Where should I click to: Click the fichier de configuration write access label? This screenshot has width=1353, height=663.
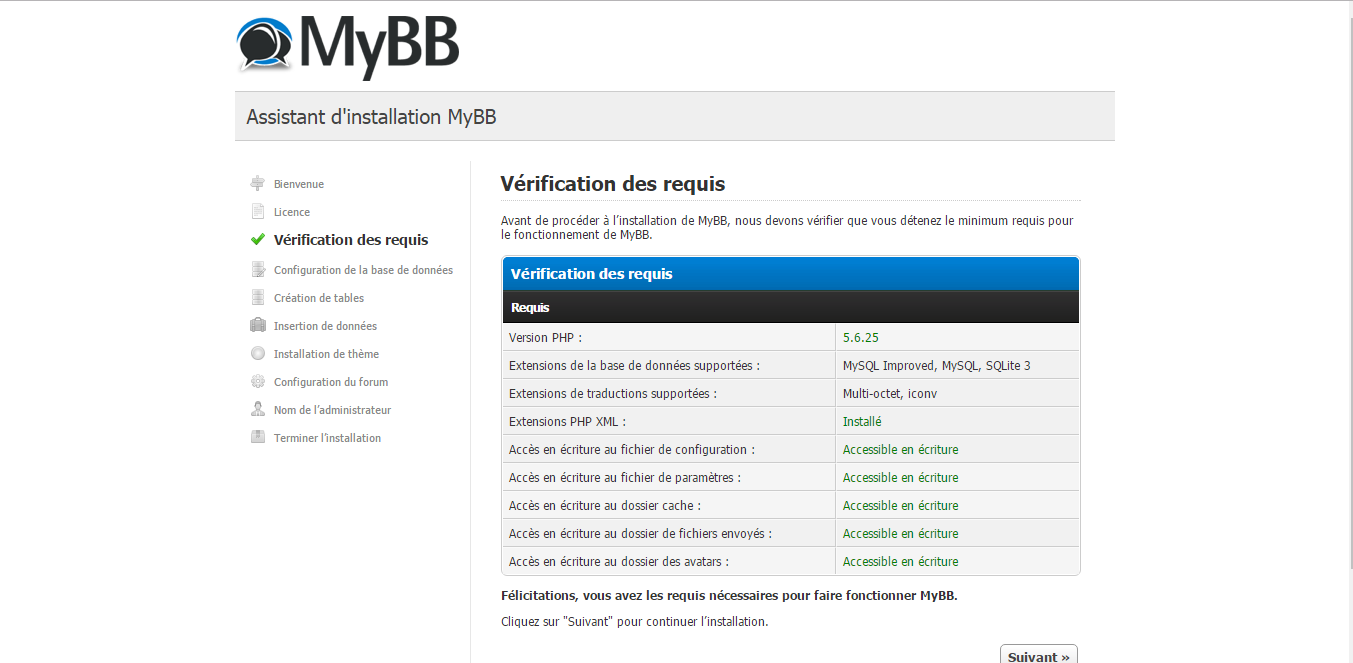(x=632, y=450)
